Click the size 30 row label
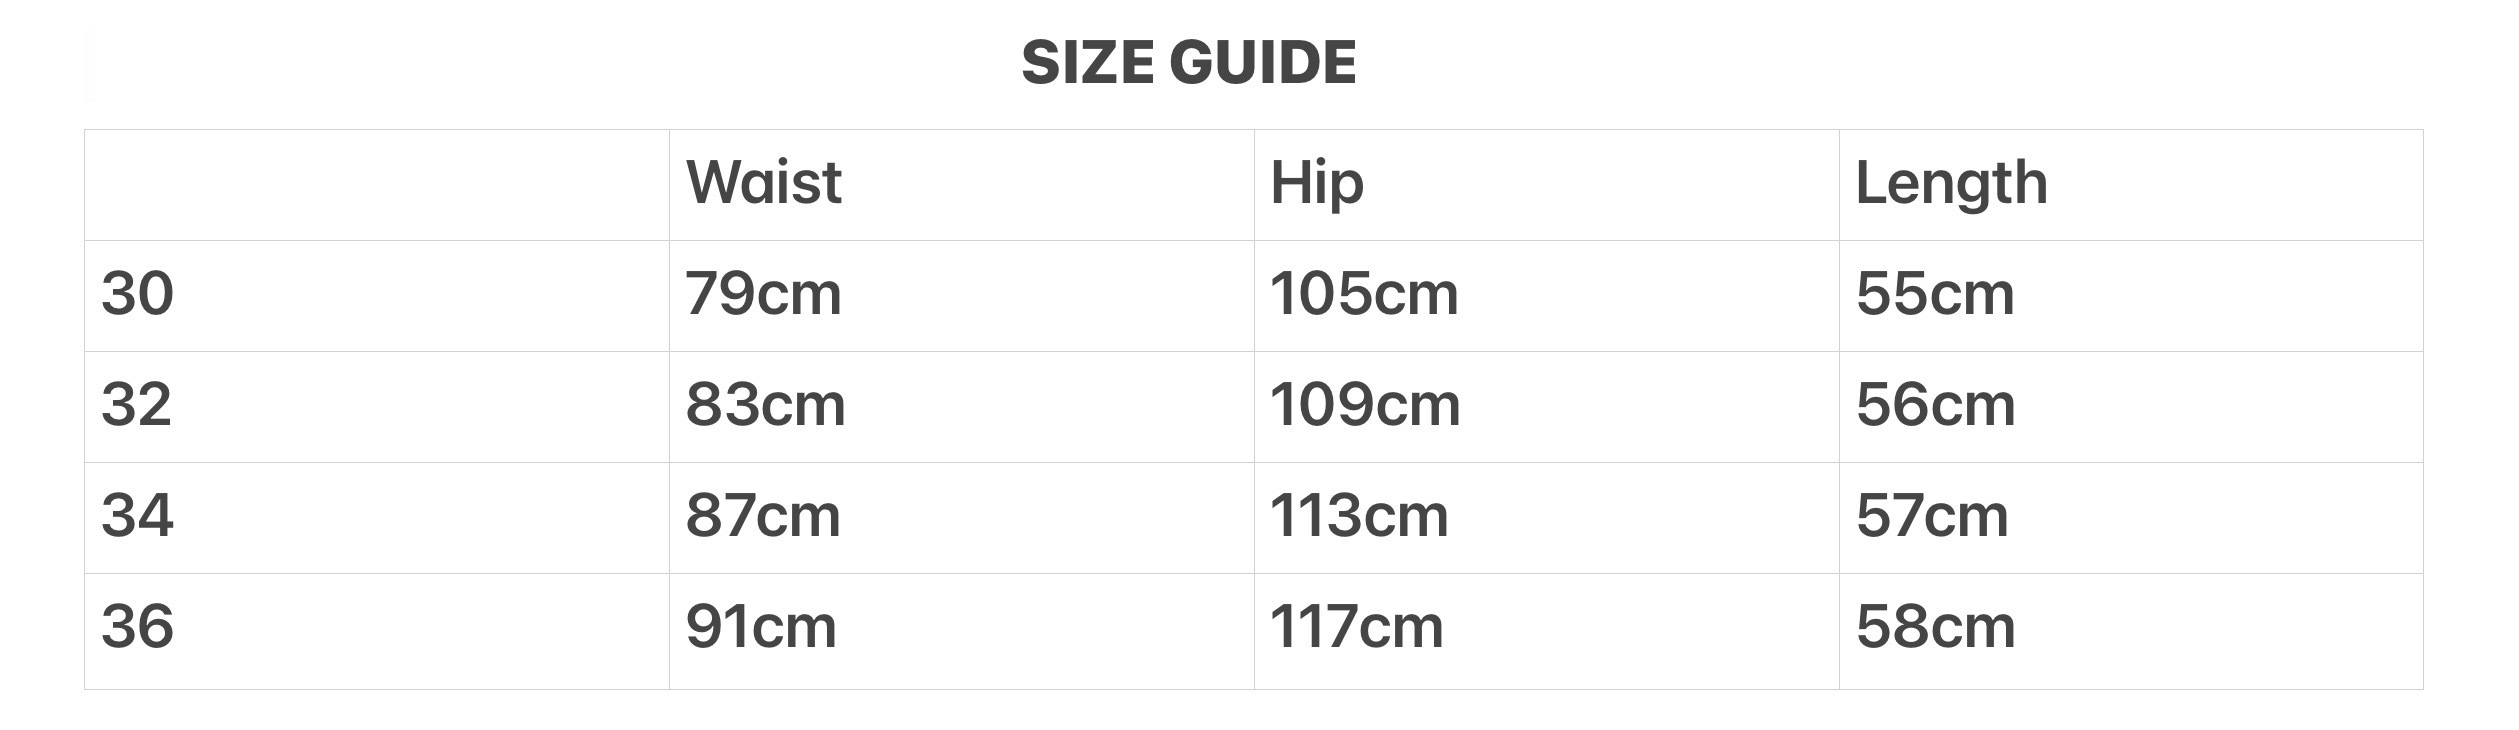 point(138,294)
